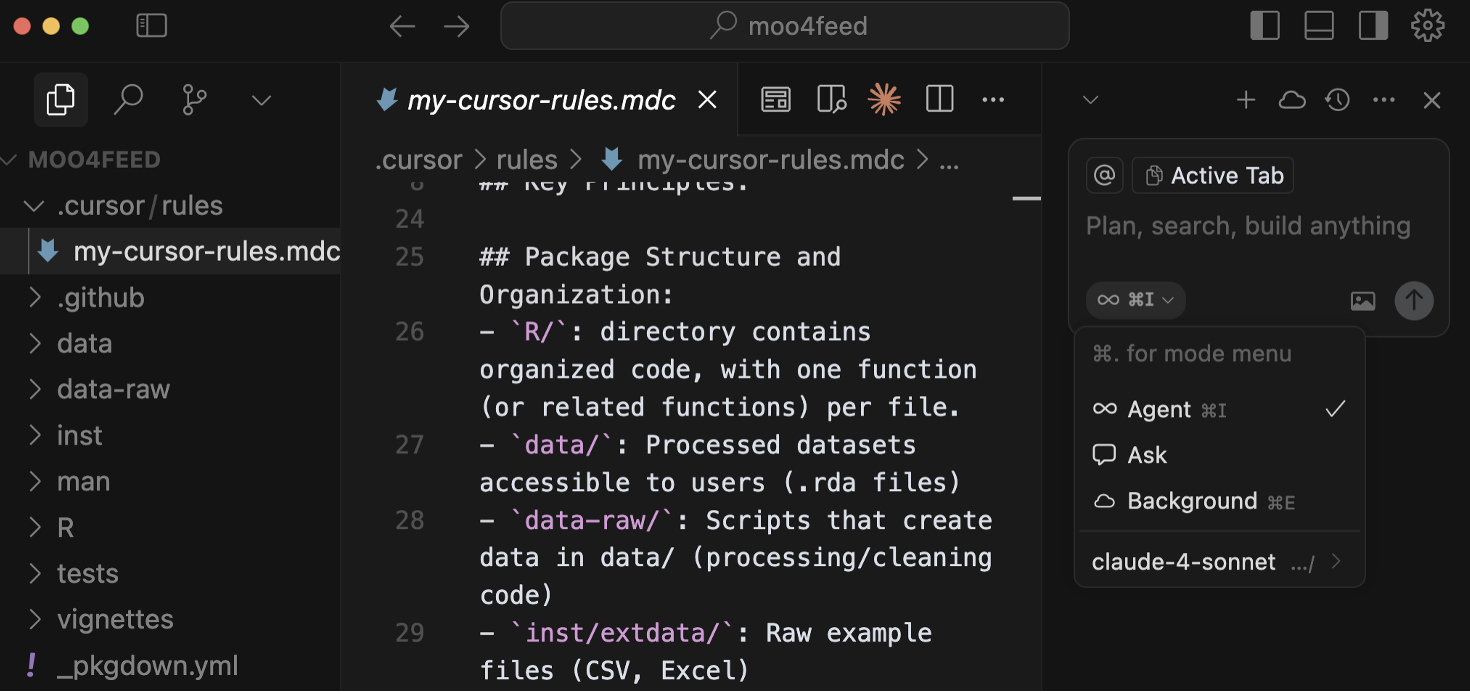Attach an image to the chat prompt
Screen dimensions: 1470x694
[x=1363, y=300]
